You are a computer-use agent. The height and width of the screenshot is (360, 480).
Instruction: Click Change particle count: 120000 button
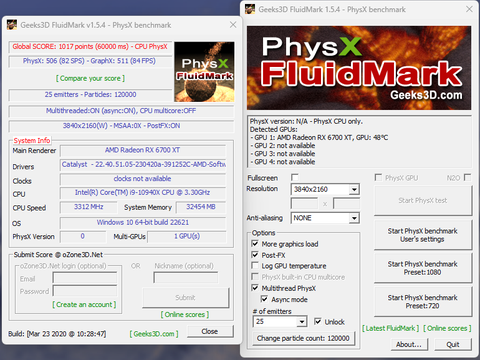303,338
